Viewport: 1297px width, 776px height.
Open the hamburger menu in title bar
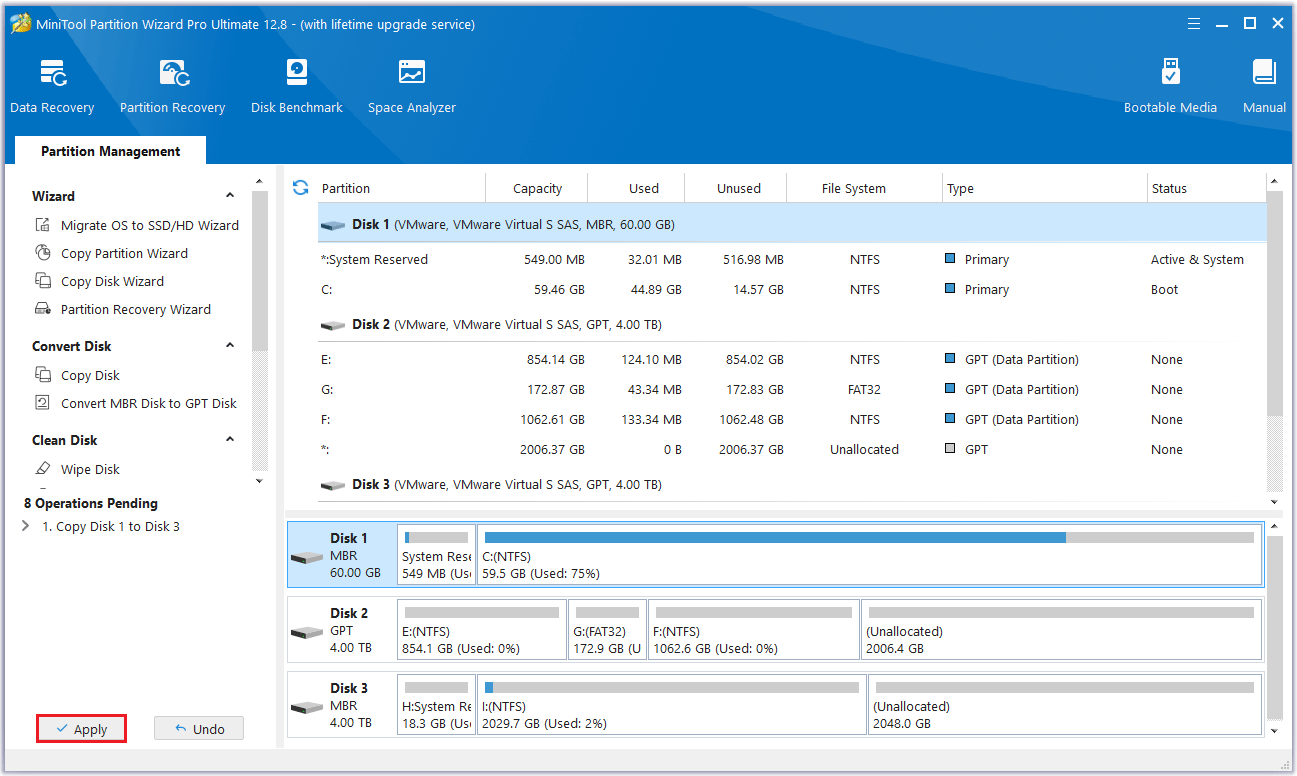point(1193,23)
